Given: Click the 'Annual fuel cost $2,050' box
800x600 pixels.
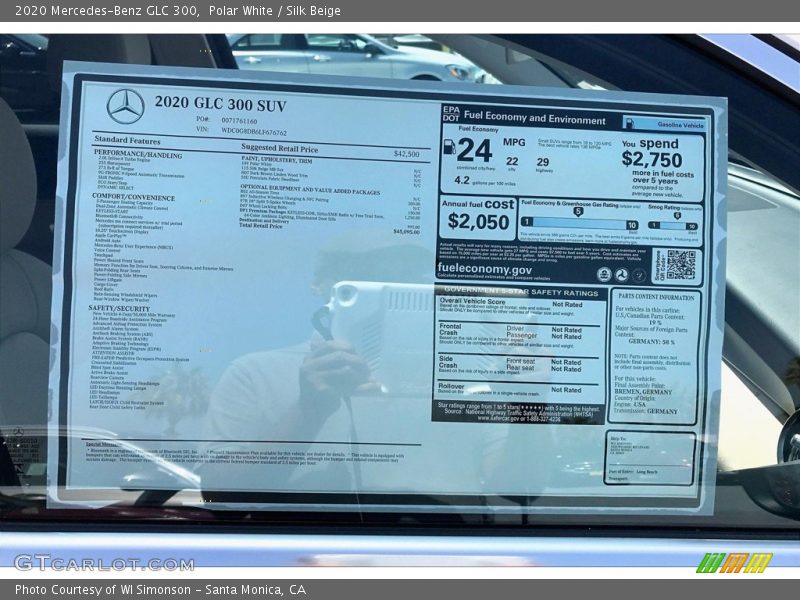Looking at the screenshot, I should click(x=478, y=218).
